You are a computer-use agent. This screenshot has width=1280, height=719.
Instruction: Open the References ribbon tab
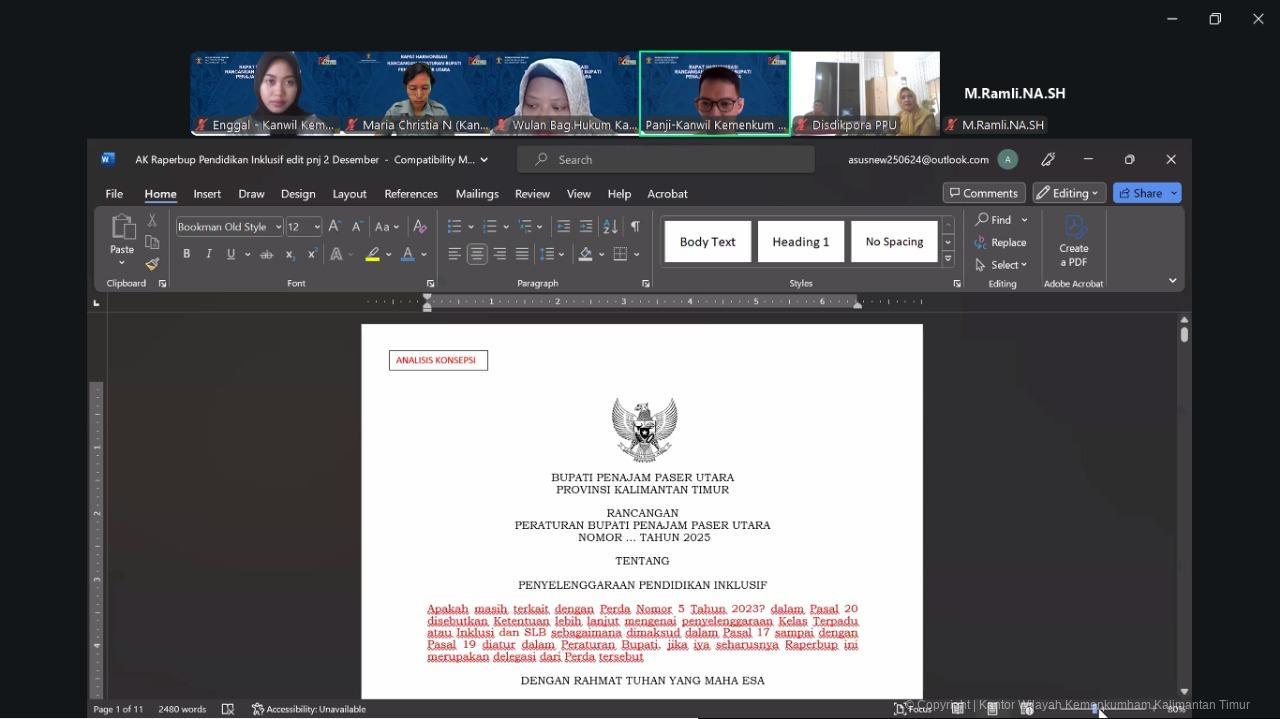point(411,194)
